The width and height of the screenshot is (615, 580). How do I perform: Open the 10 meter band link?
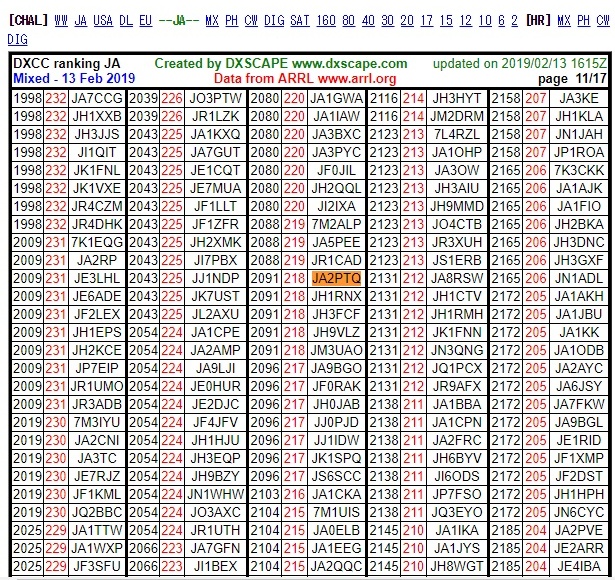485,20
